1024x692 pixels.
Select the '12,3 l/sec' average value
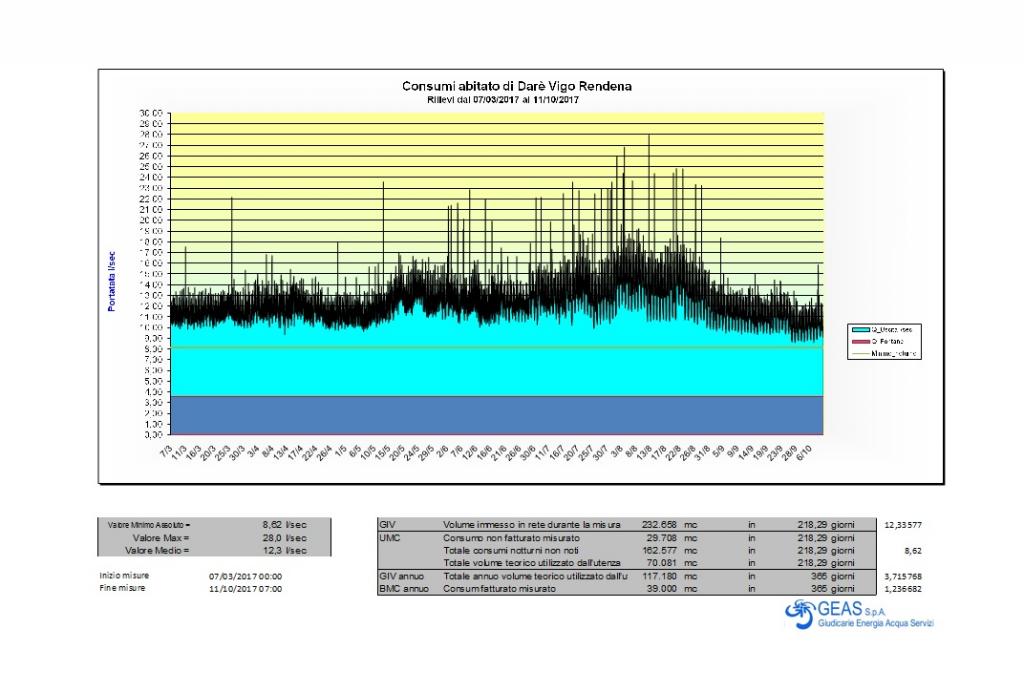point(284,550)
